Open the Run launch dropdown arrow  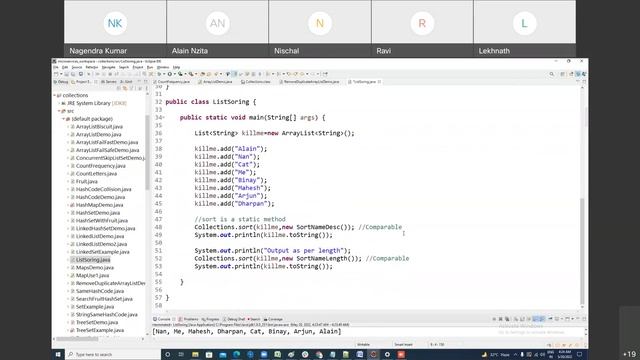coord(175,74)
